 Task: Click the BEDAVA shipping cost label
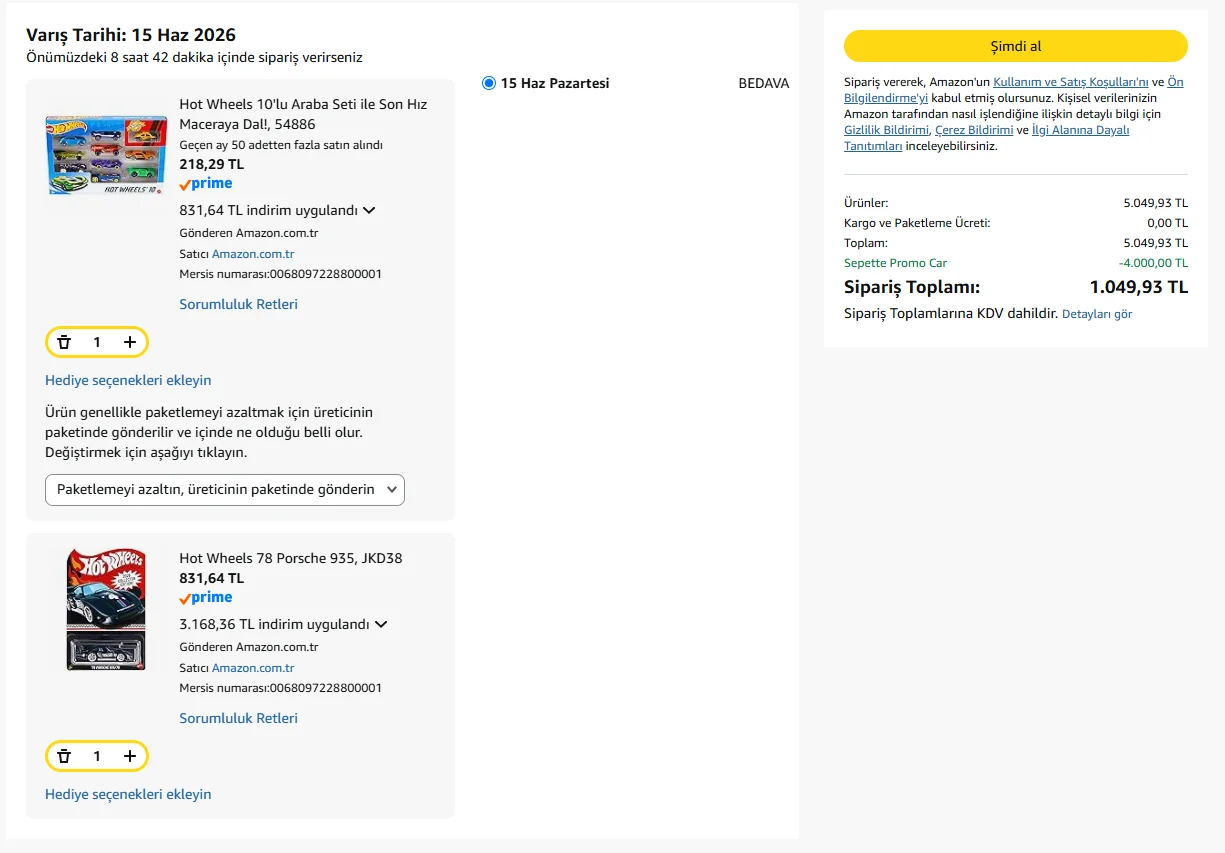(764, 83)
